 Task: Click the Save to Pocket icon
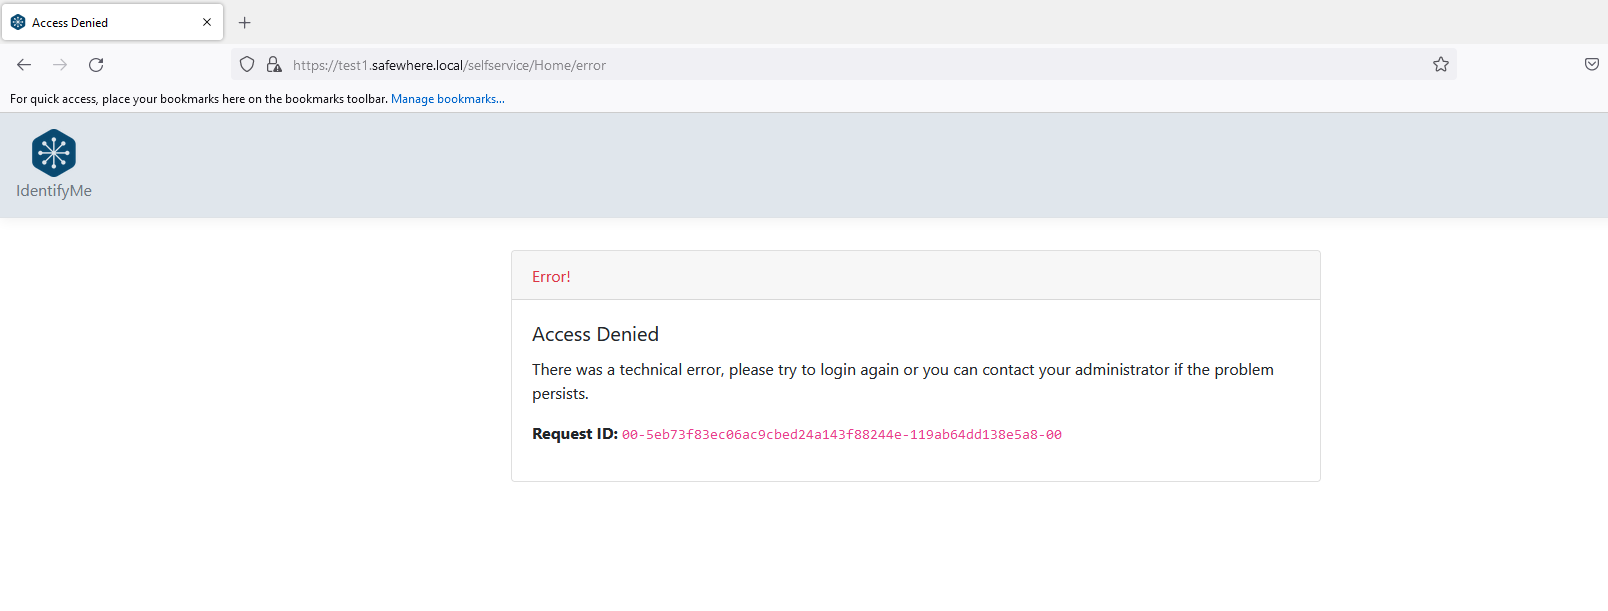[x=1591, y=65]
